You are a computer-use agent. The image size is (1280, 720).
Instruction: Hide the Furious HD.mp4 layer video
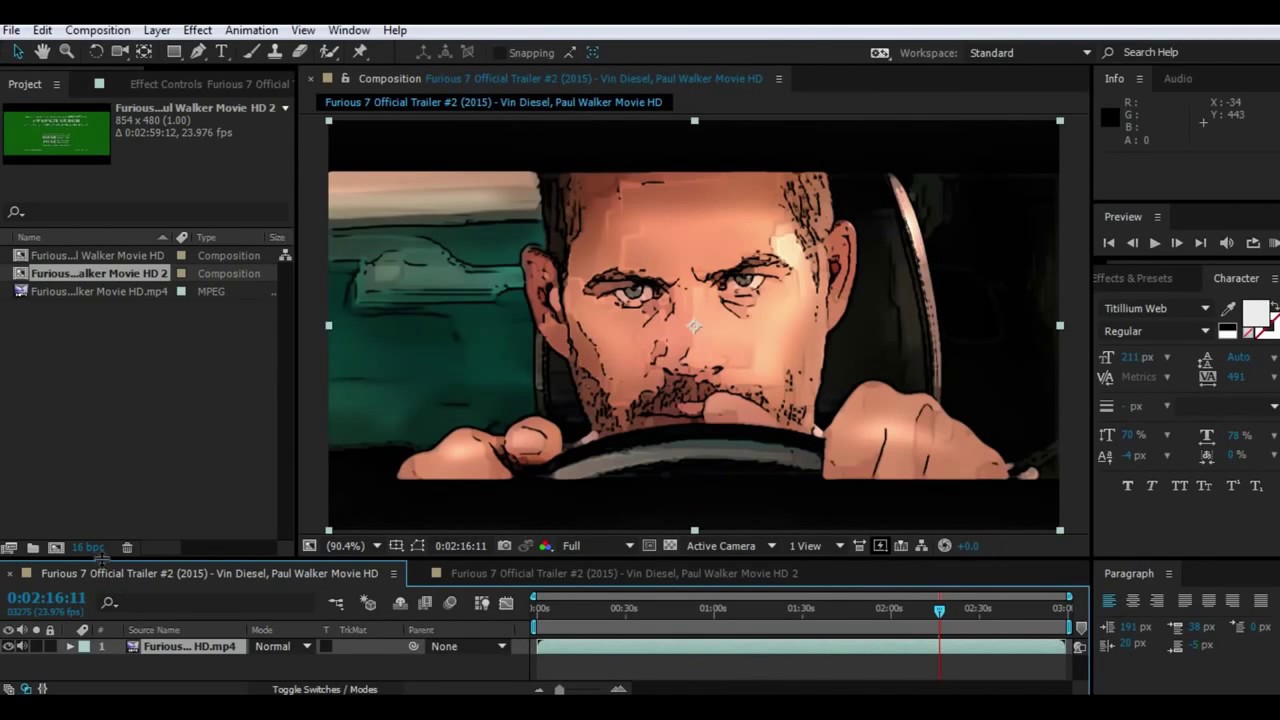click(8, 647)
